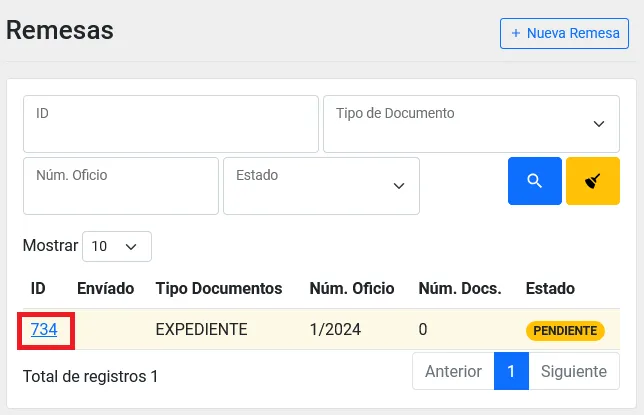Click the yellow clear filters broom button
The width and height of the screenshot is (644, 415).
[x=593, y=181]
